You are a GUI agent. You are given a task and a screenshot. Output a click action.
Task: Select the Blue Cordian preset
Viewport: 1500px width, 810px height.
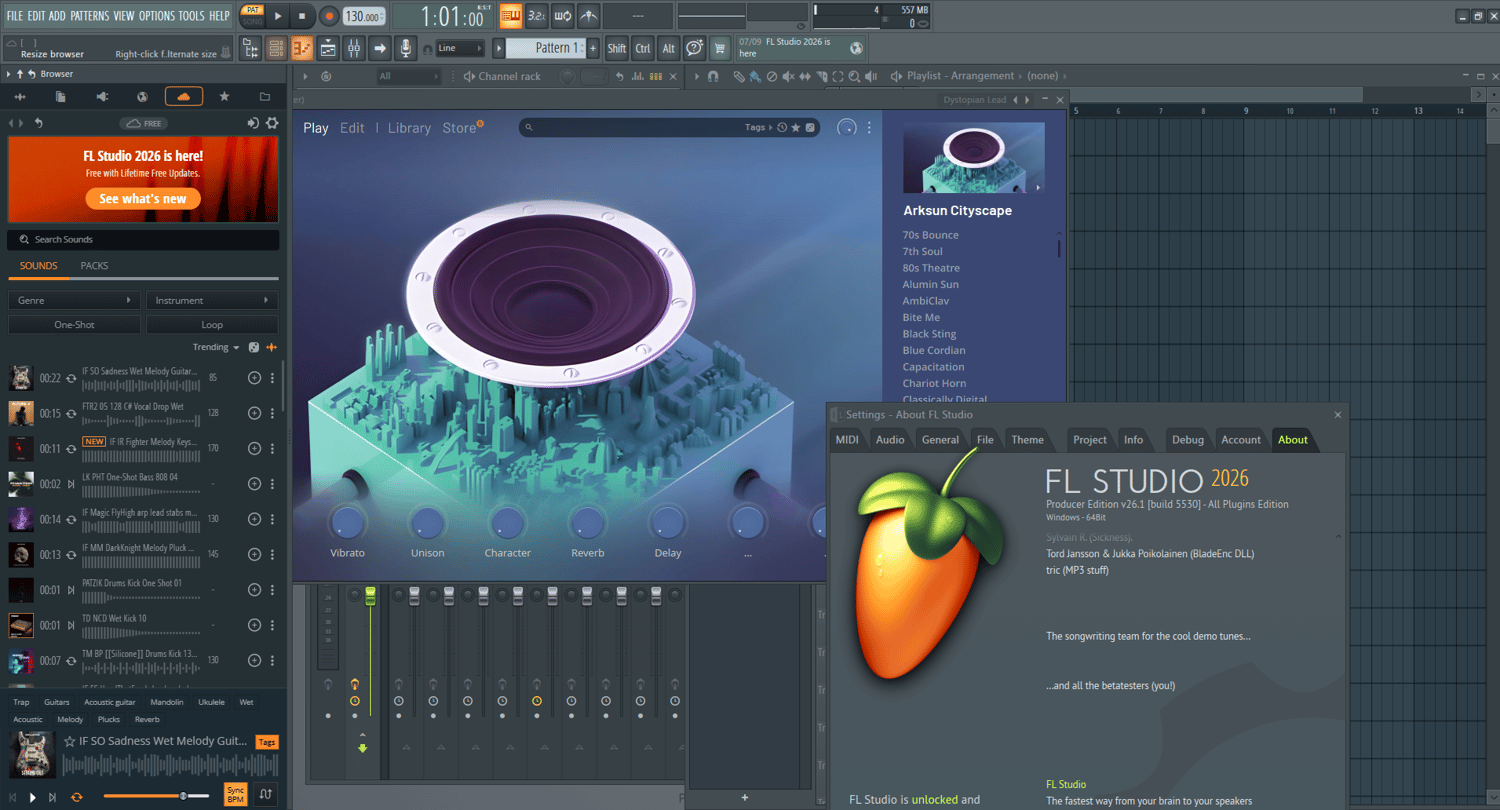coord(934,351)
